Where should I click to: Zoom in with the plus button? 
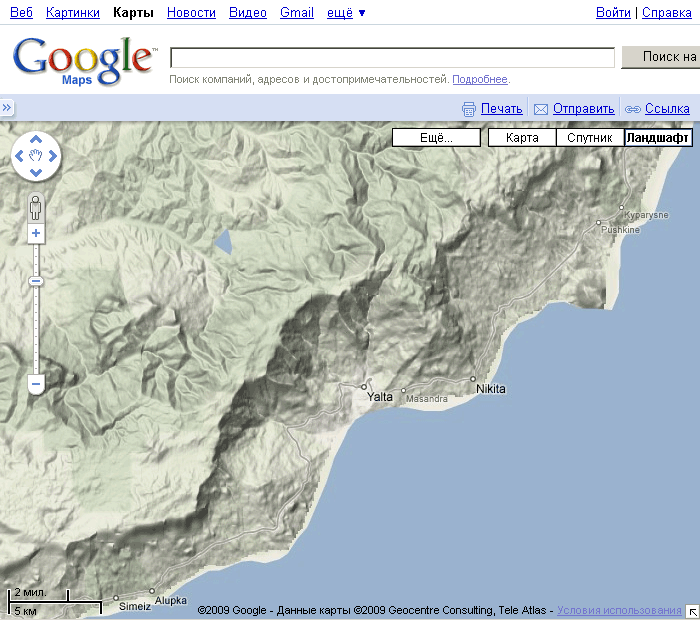tap(36, 233)
